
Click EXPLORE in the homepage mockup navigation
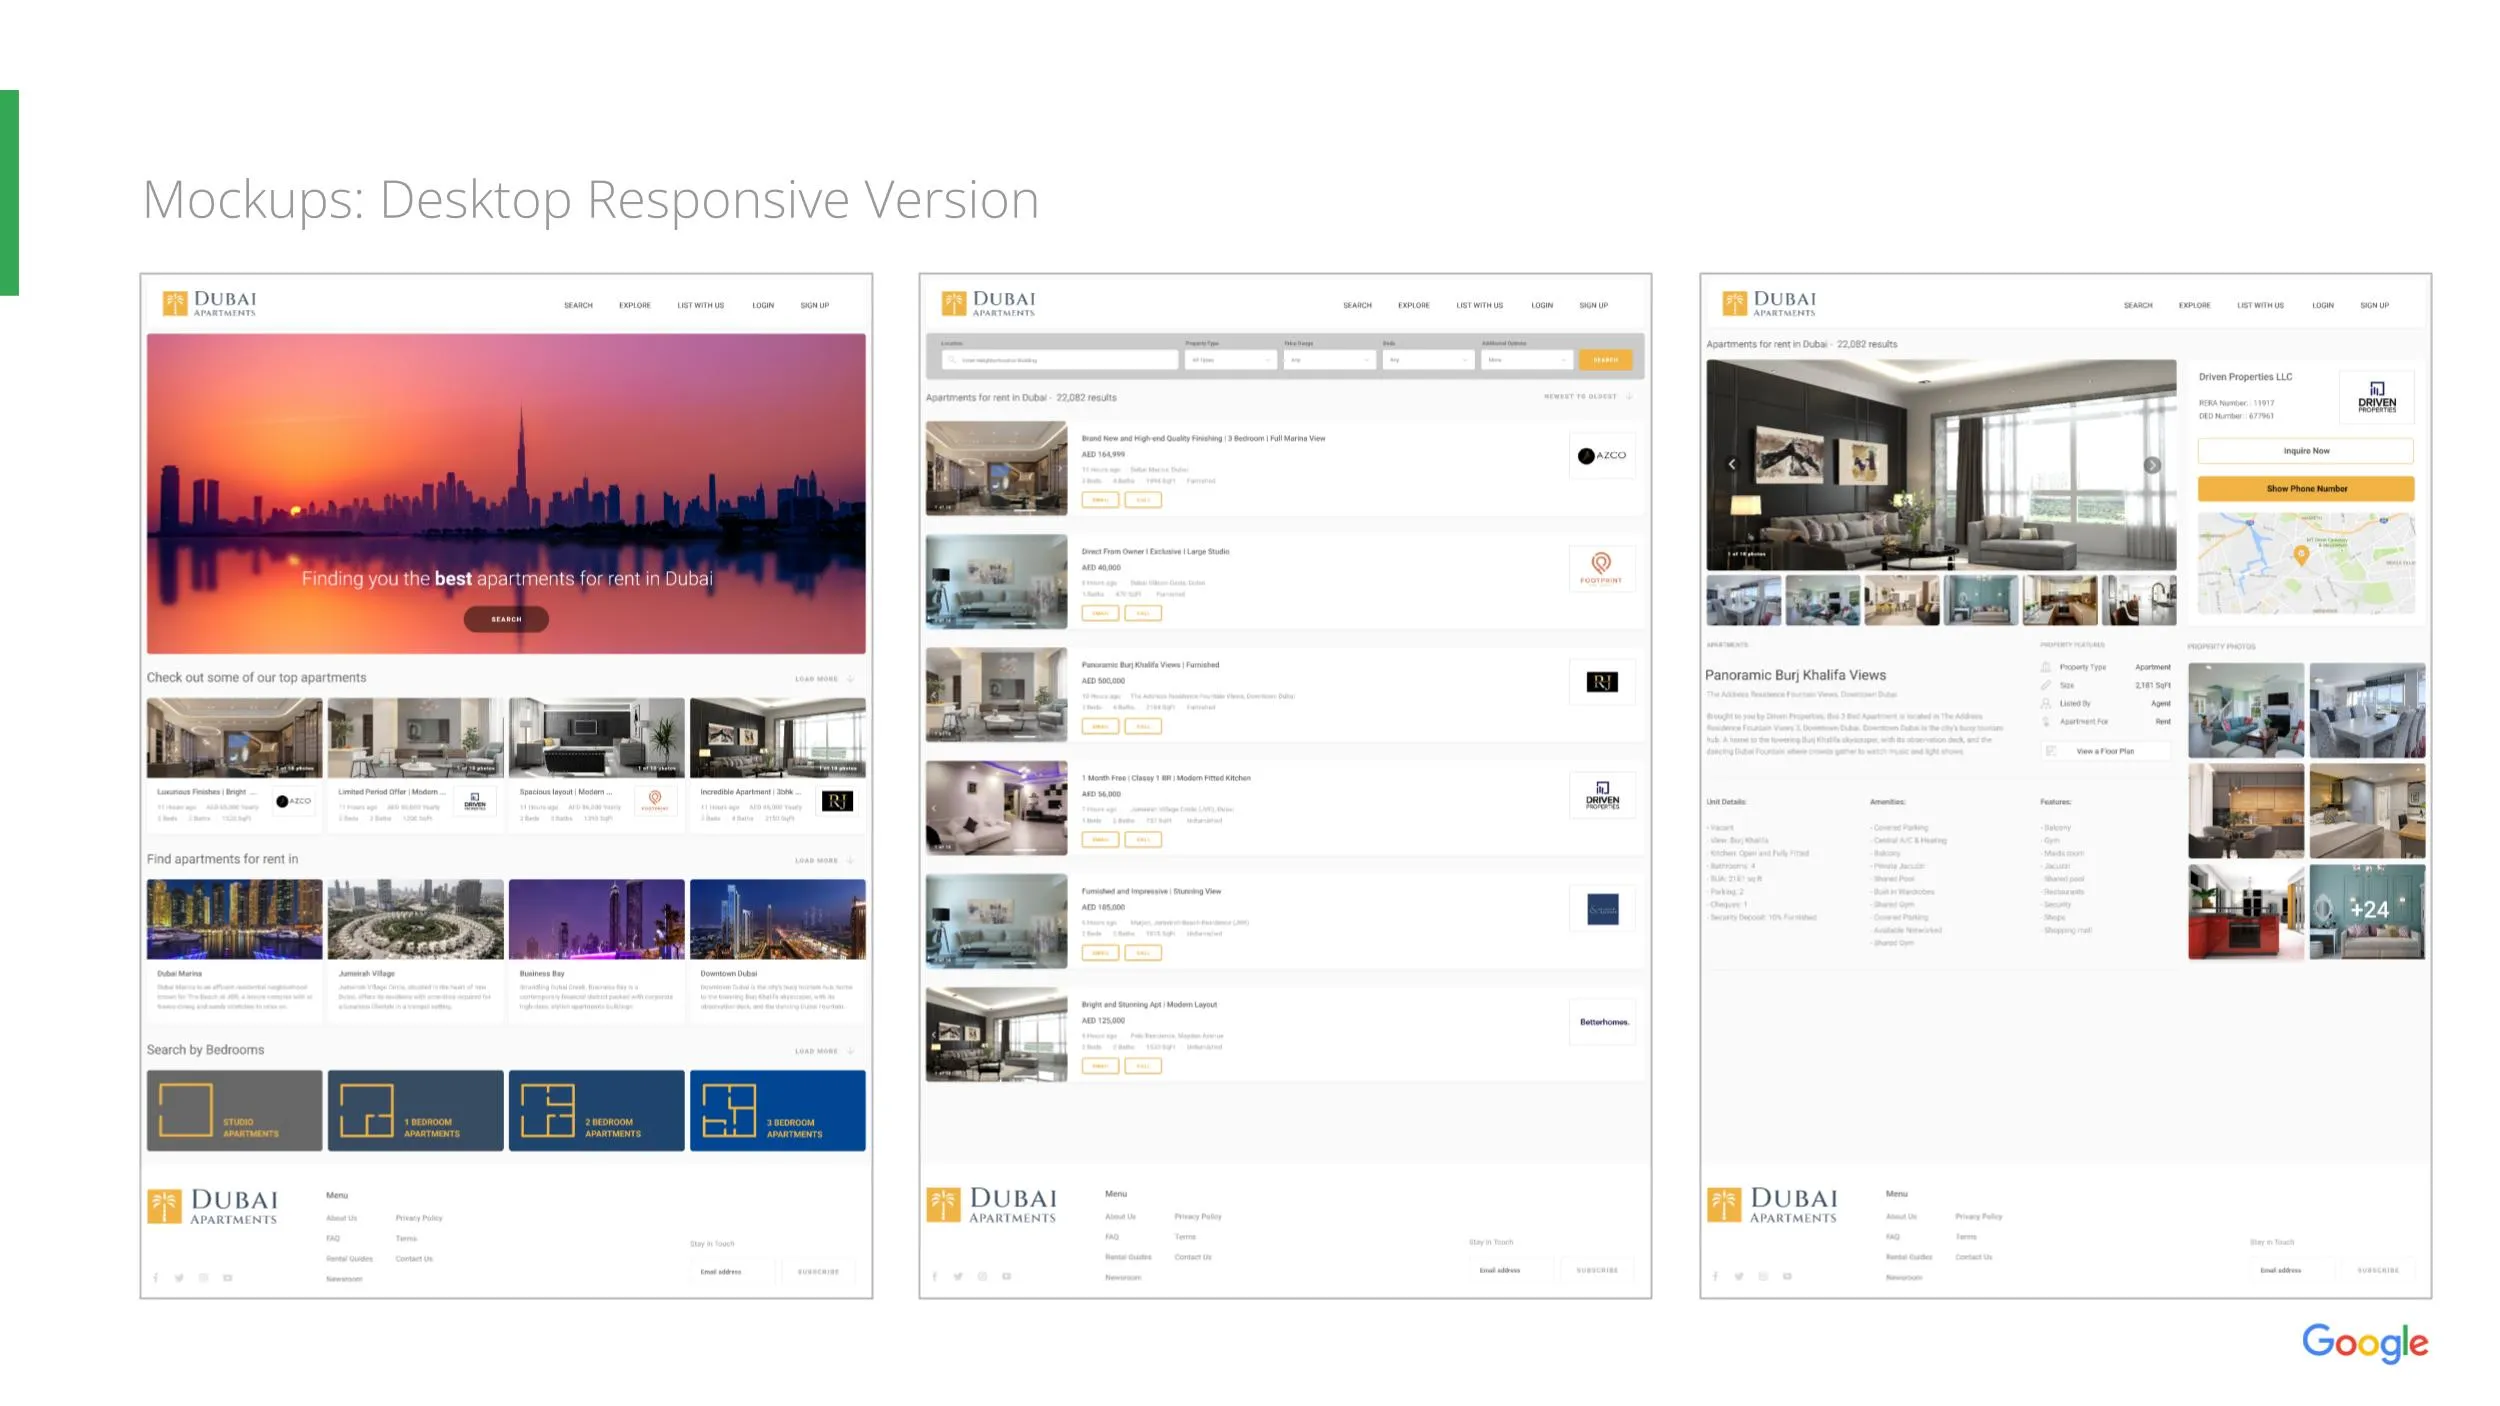634,306
